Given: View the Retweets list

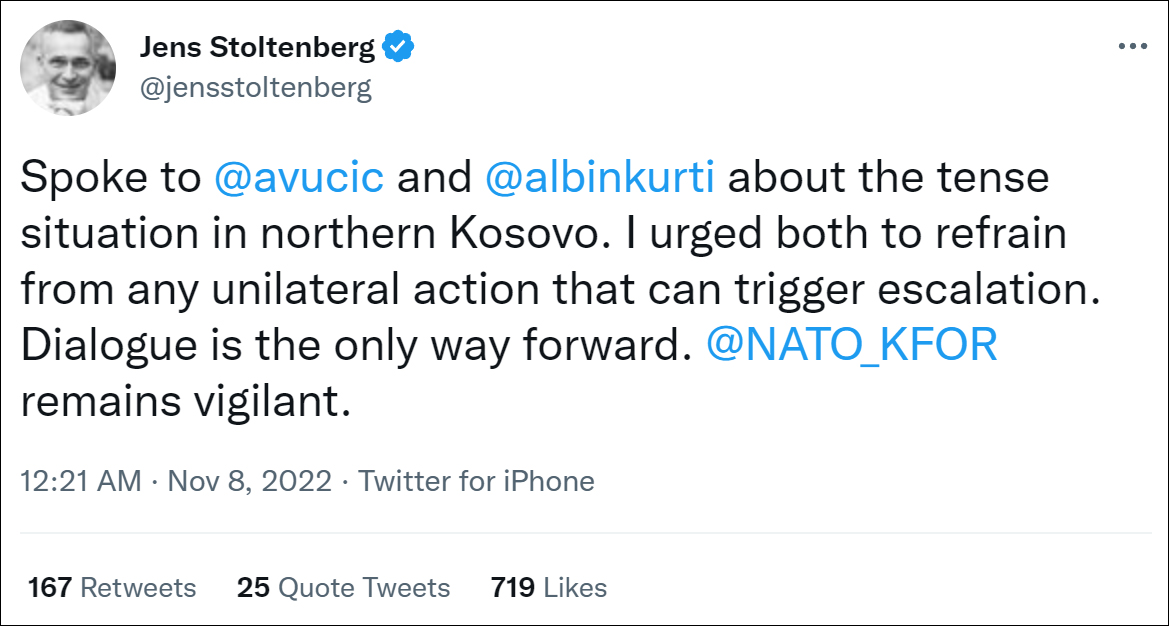Looking at the screenshot, I should tap(138, 587).
